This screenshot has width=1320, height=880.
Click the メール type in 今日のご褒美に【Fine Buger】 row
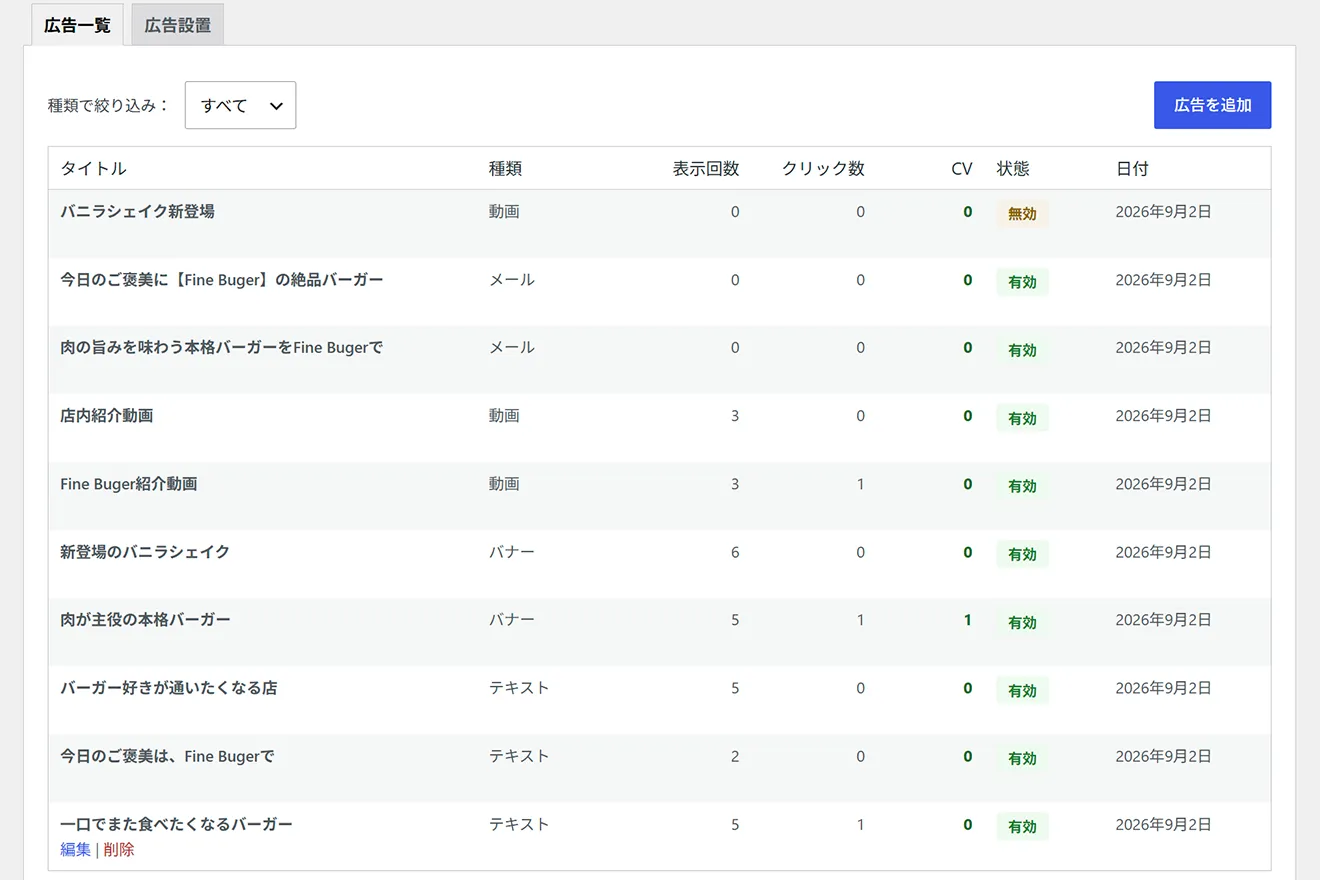pos(512,280)
